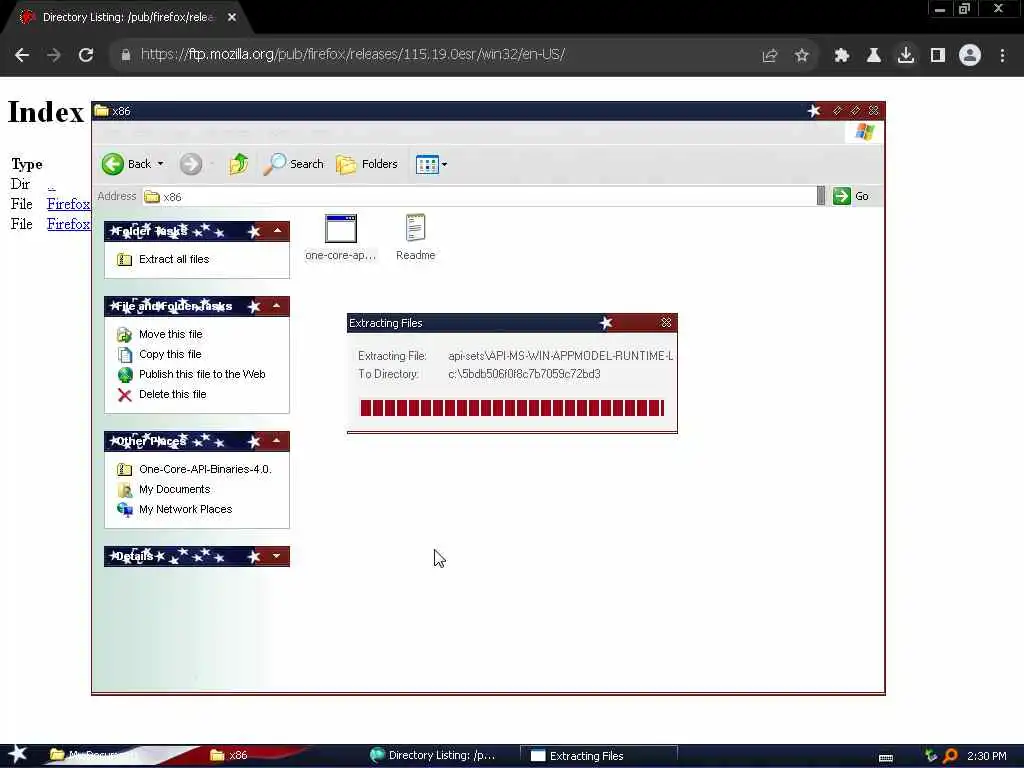Open Back history dropdown arrow
The image size is (1024, 768).
(160, 164)
